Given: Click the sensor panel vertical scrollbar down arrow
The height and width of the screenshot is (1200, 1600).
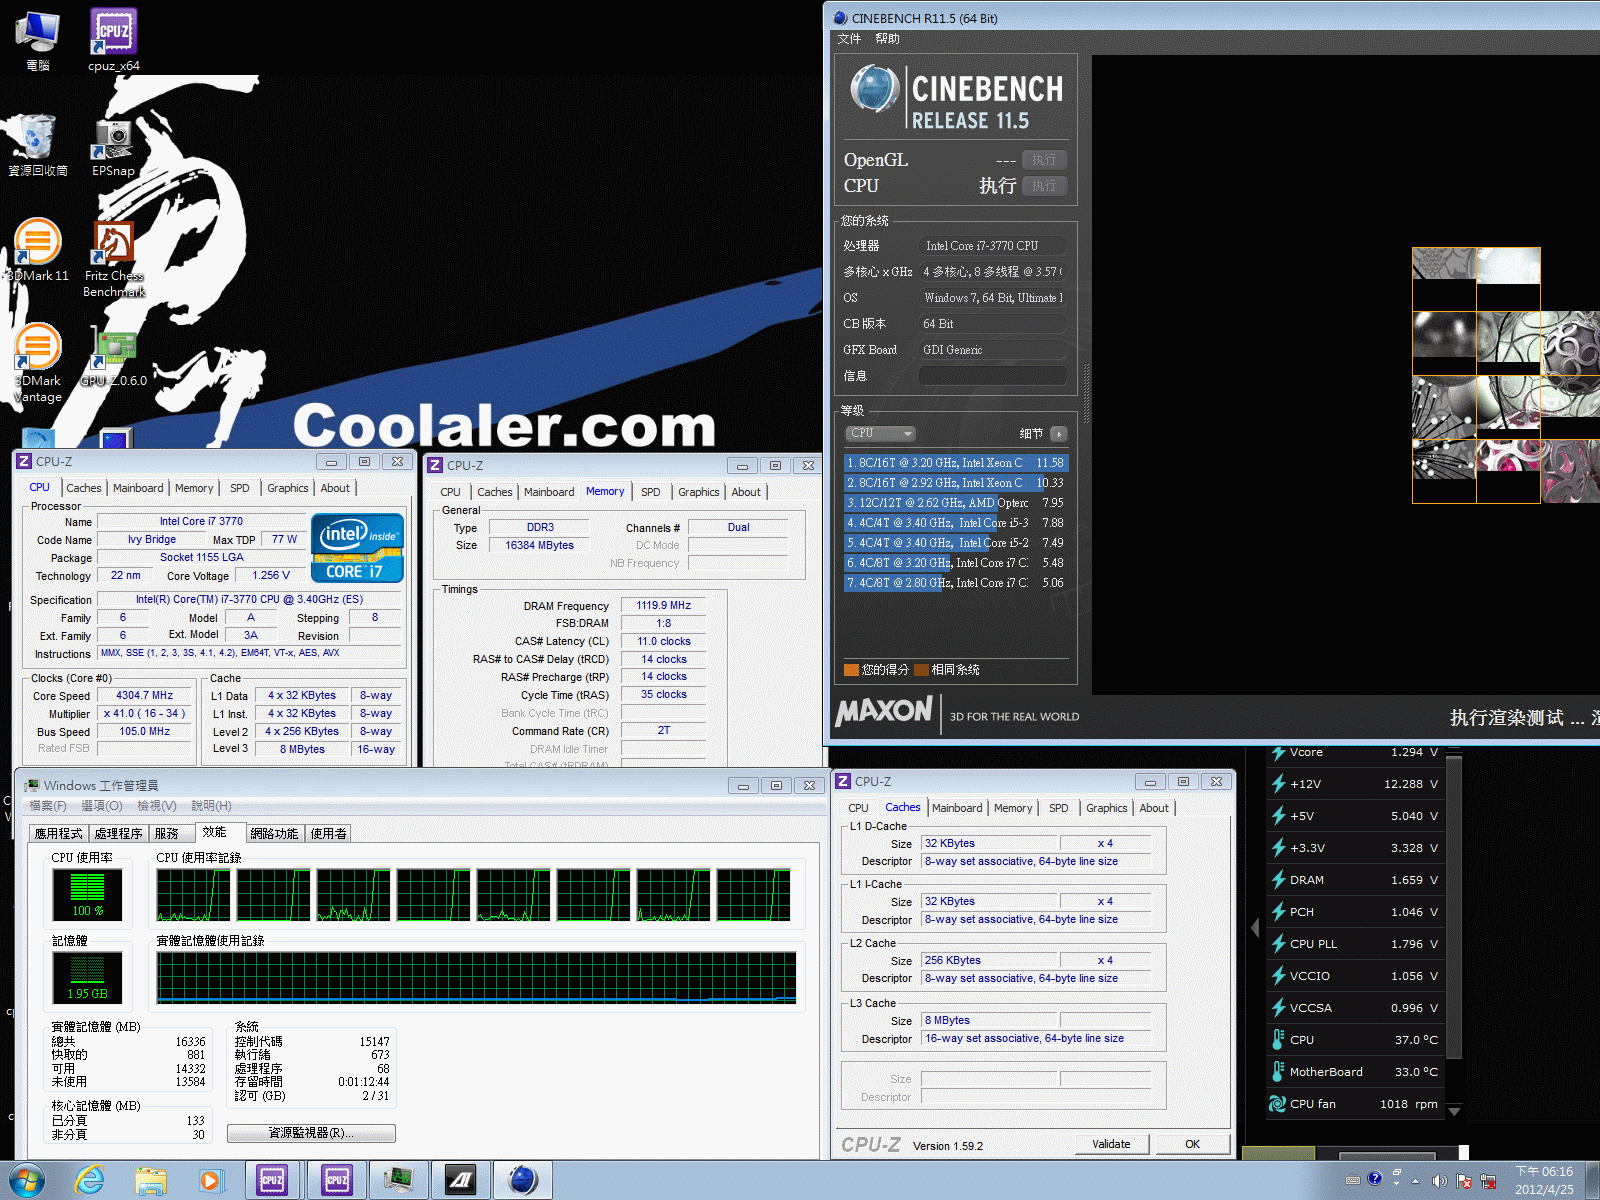Looking at the screenshot, I should [1454, 1111].
